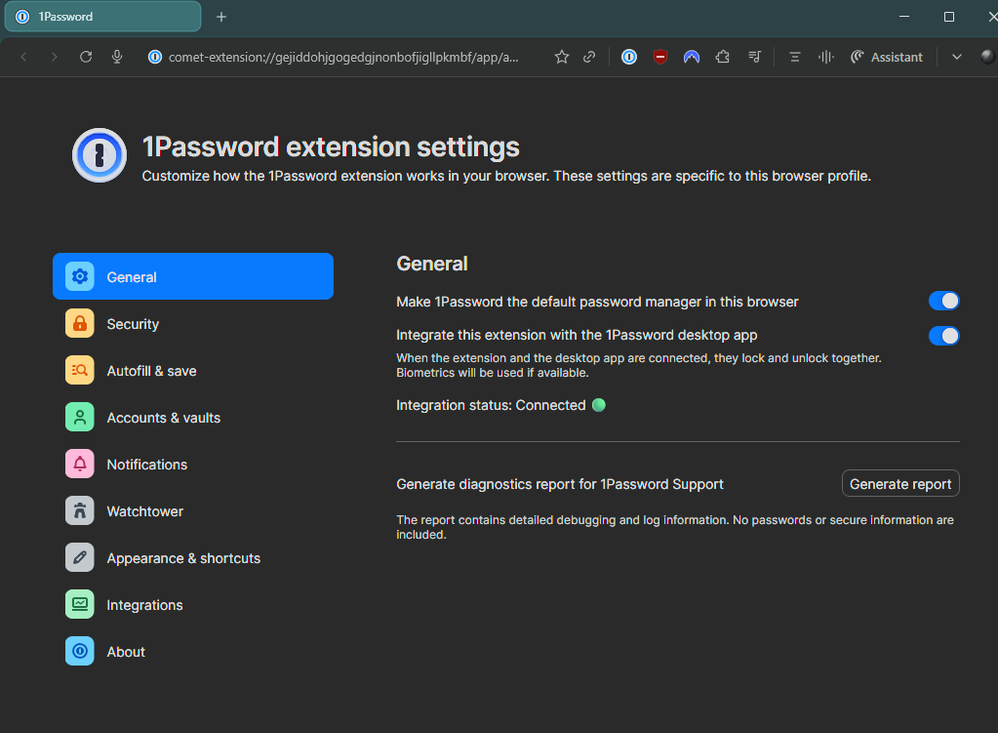
Task: Go to Autofill & save settings
Action: [x=151, y=371]
